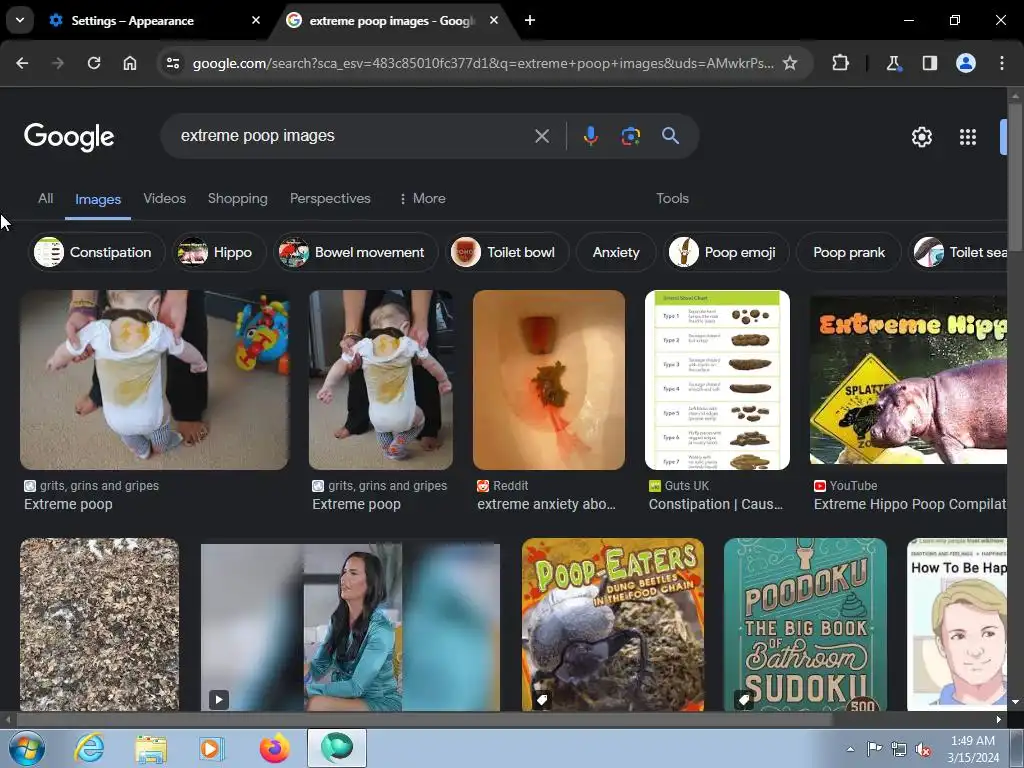
Task: Clear the search box with X
Action: [541, 136]
